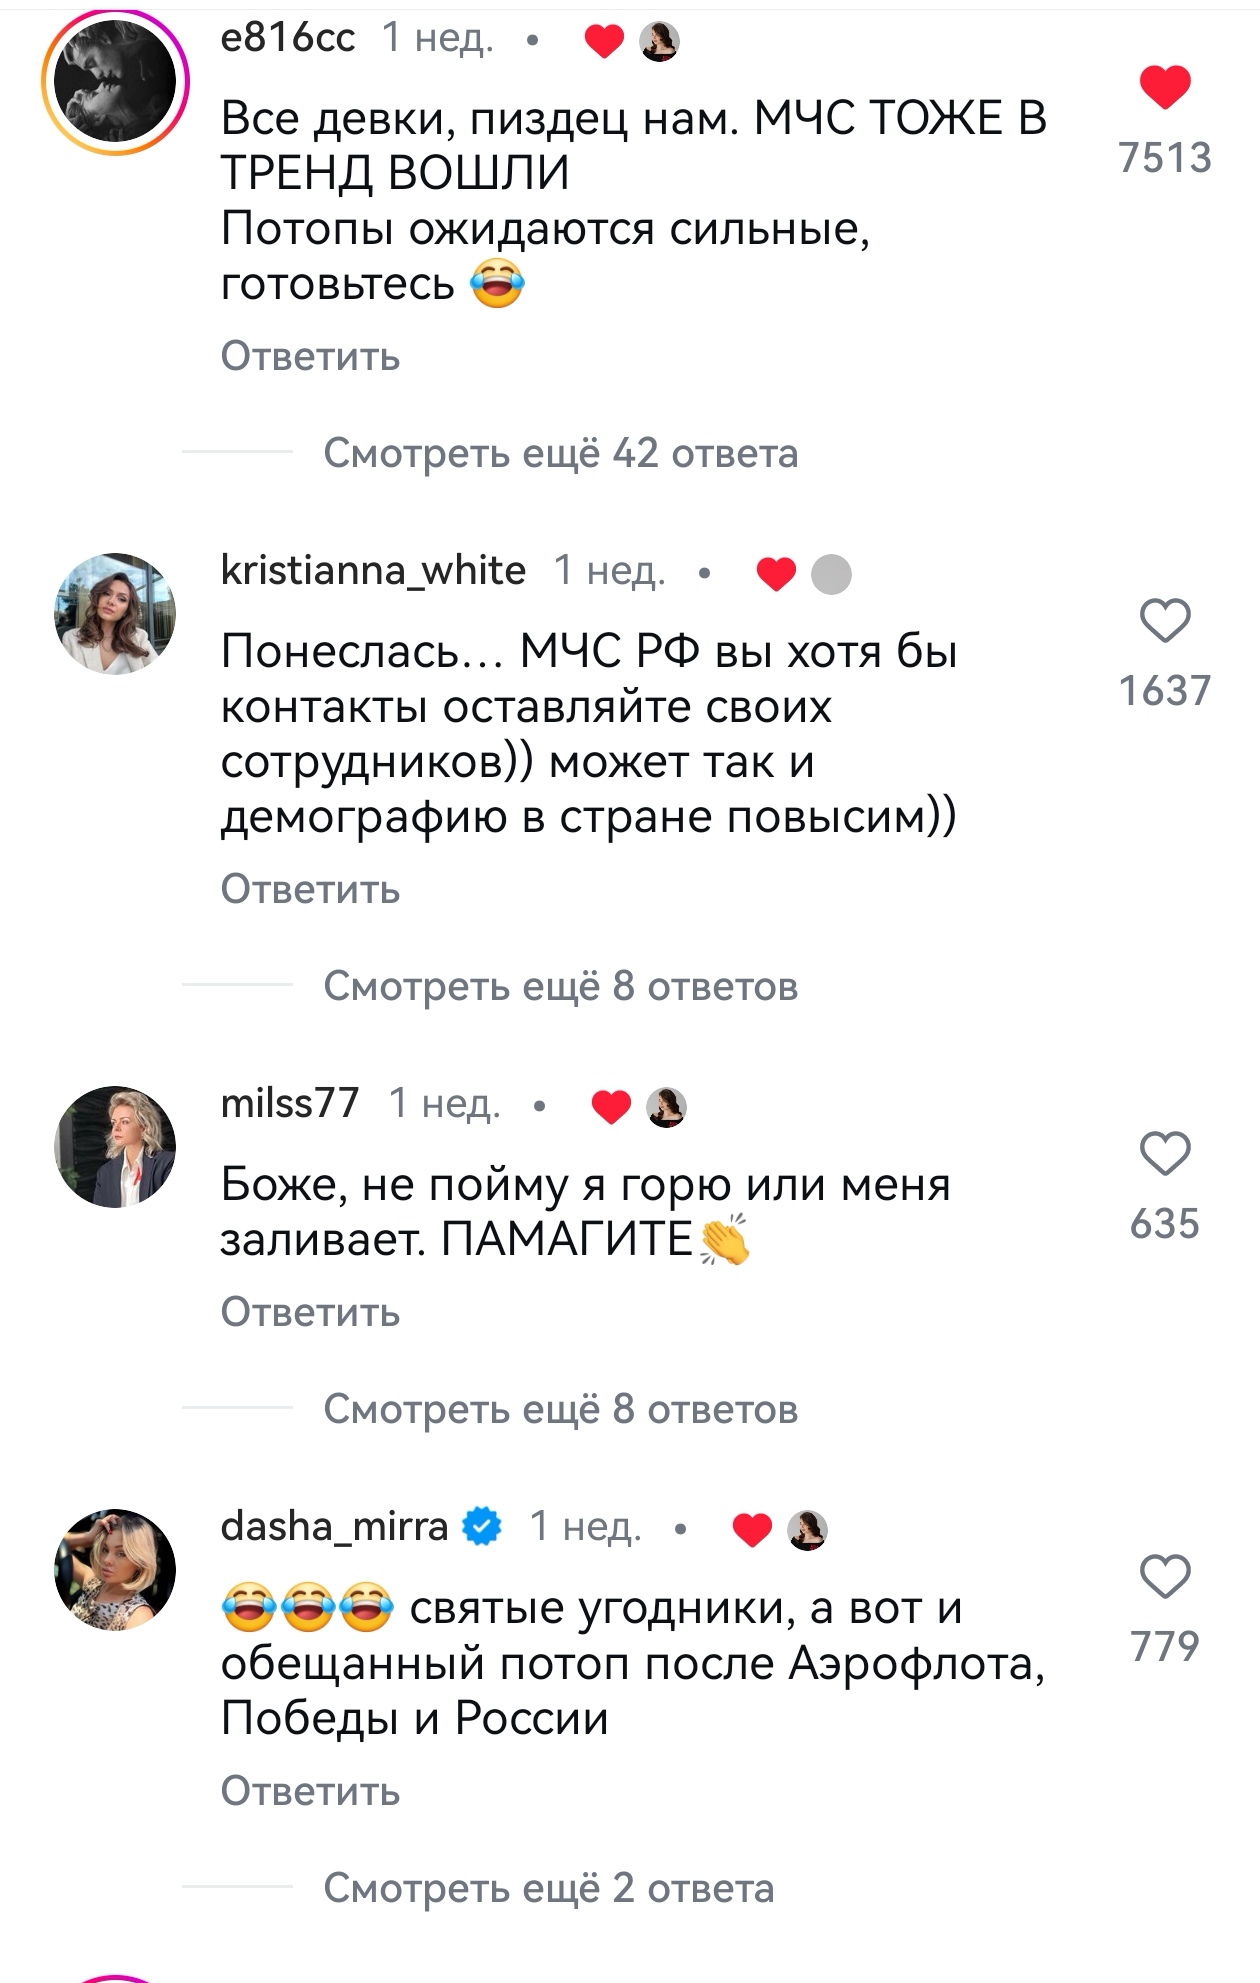Like kristianna_white's comment with heart icon

pos(1165,620)
